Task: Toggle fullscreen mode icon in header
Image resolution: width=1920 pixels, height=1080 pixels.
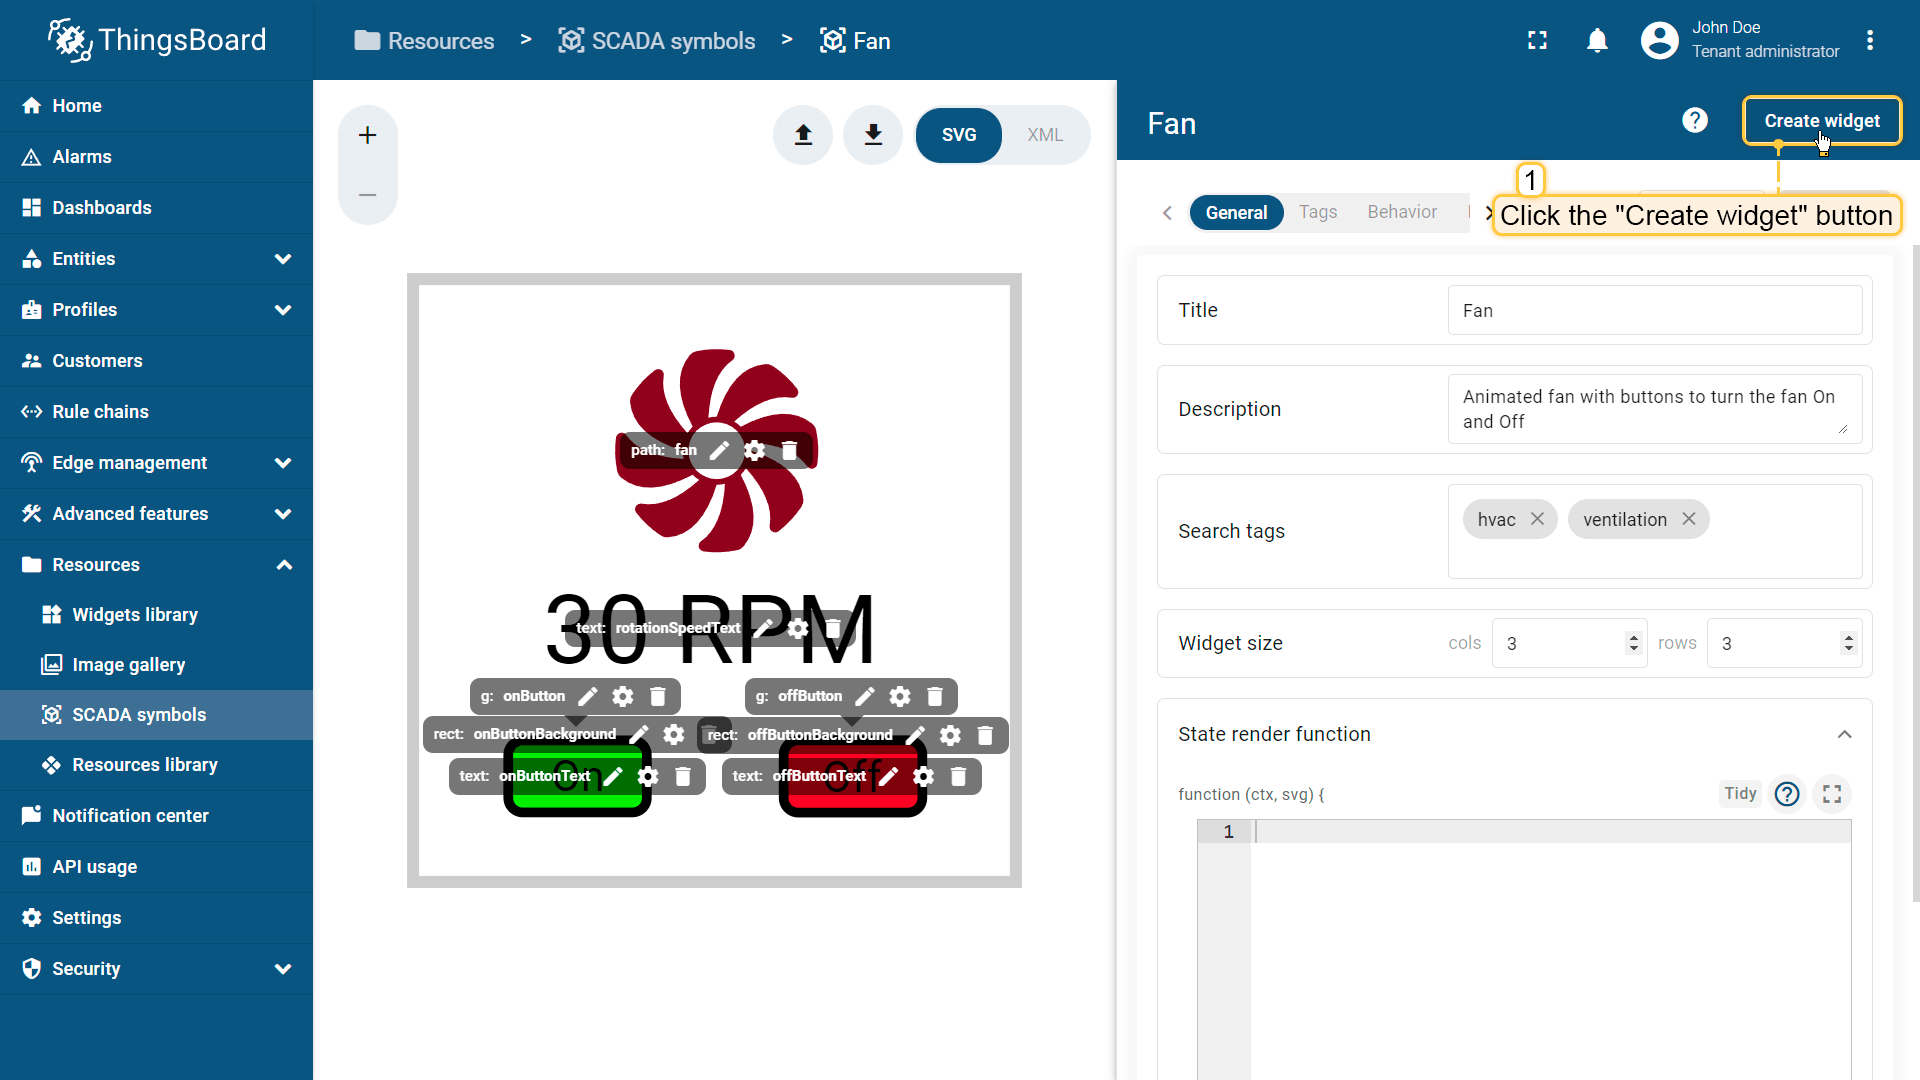Action: pos(1537,41)
